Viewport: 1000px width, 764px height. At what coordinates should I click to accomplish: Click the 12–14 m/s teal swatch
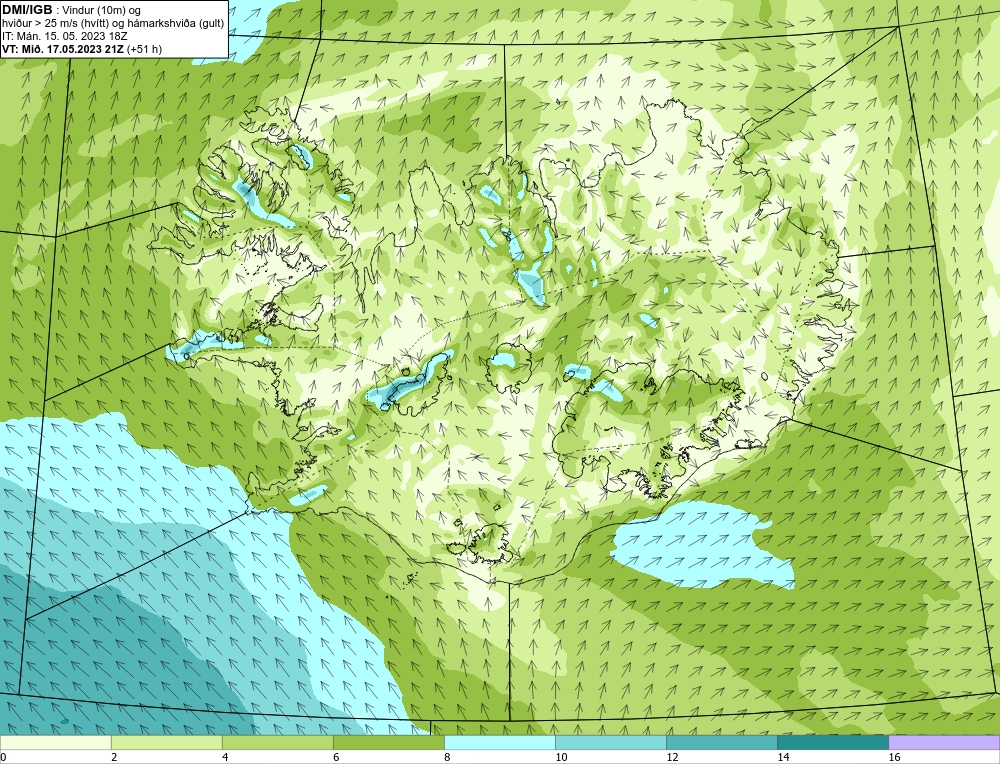click(721, 742)
